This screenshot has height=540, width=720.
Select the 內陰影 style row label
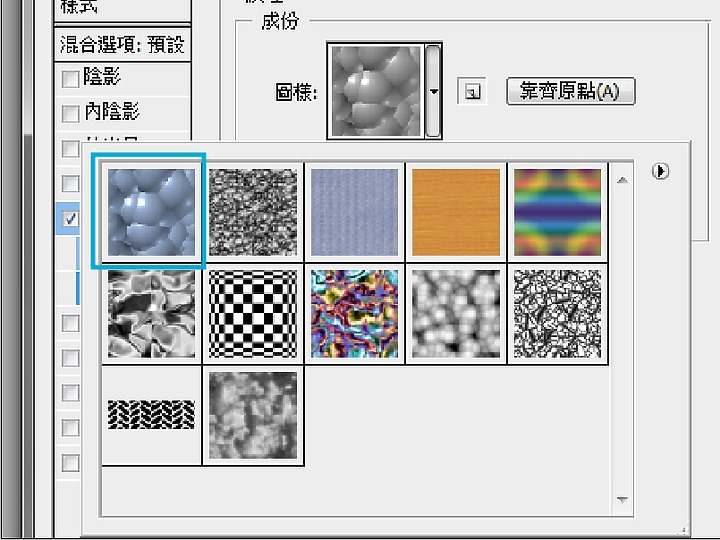click(112, 112)
